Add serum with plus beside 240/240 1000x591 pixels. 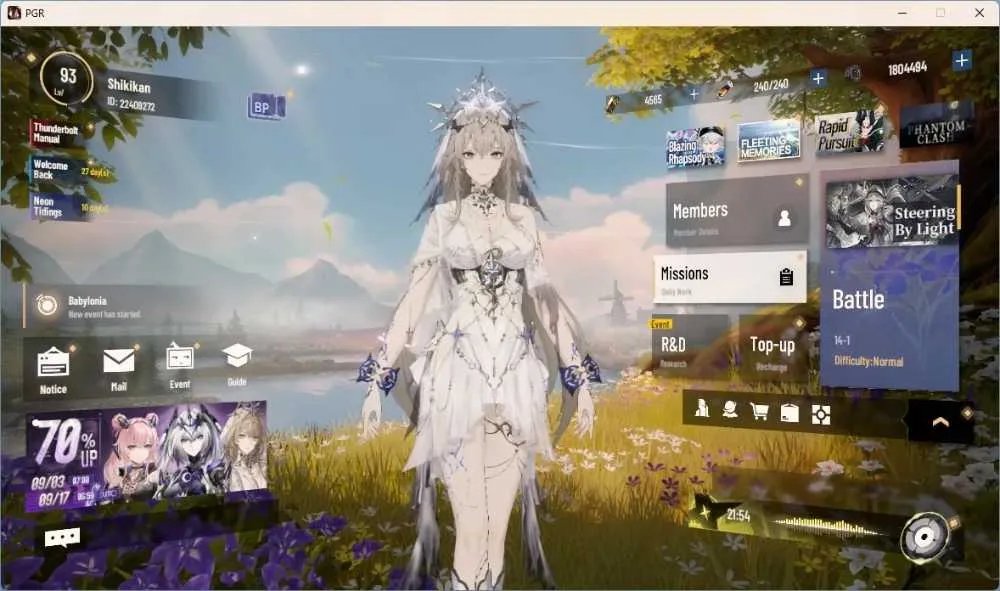818,78
